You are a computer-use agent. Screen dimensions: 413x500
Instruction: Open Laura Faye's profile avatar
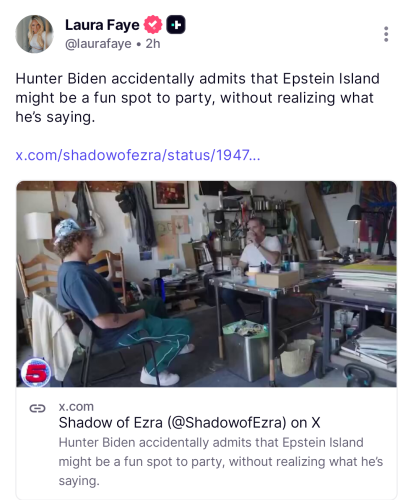coord(34,34)
